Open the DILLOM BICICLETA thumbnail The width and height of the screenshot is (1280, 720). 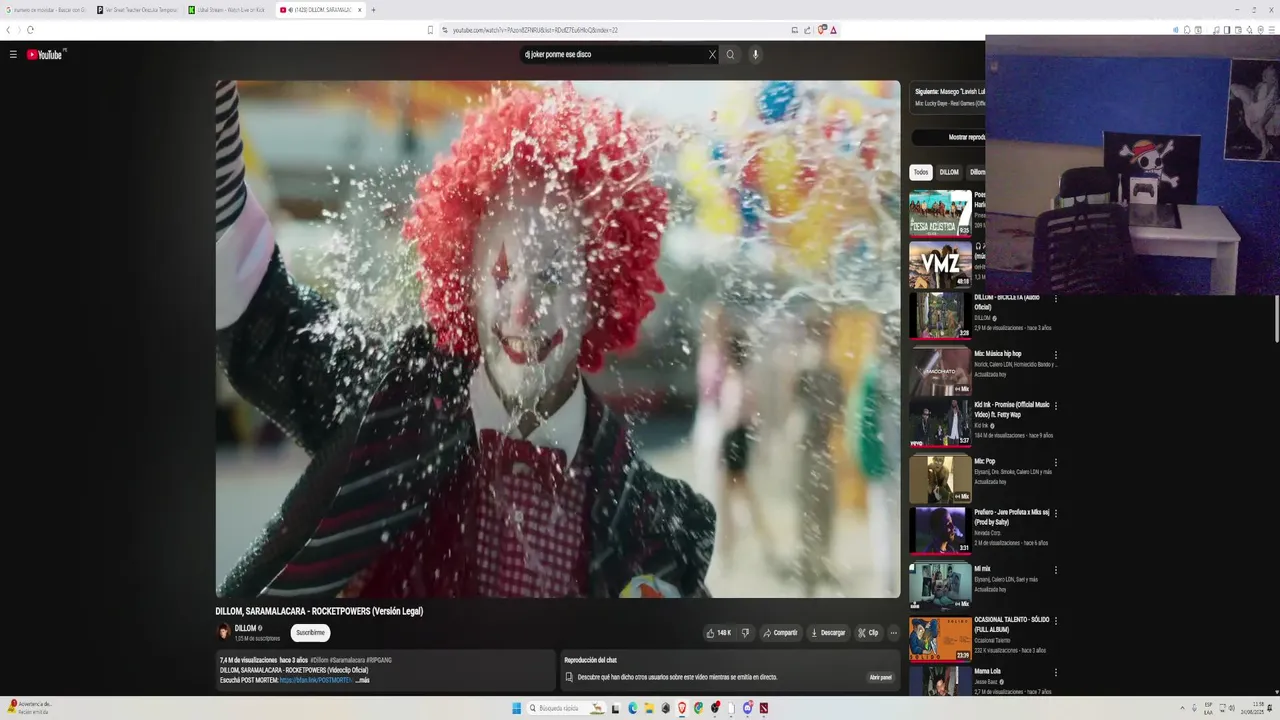coord(940,315)
